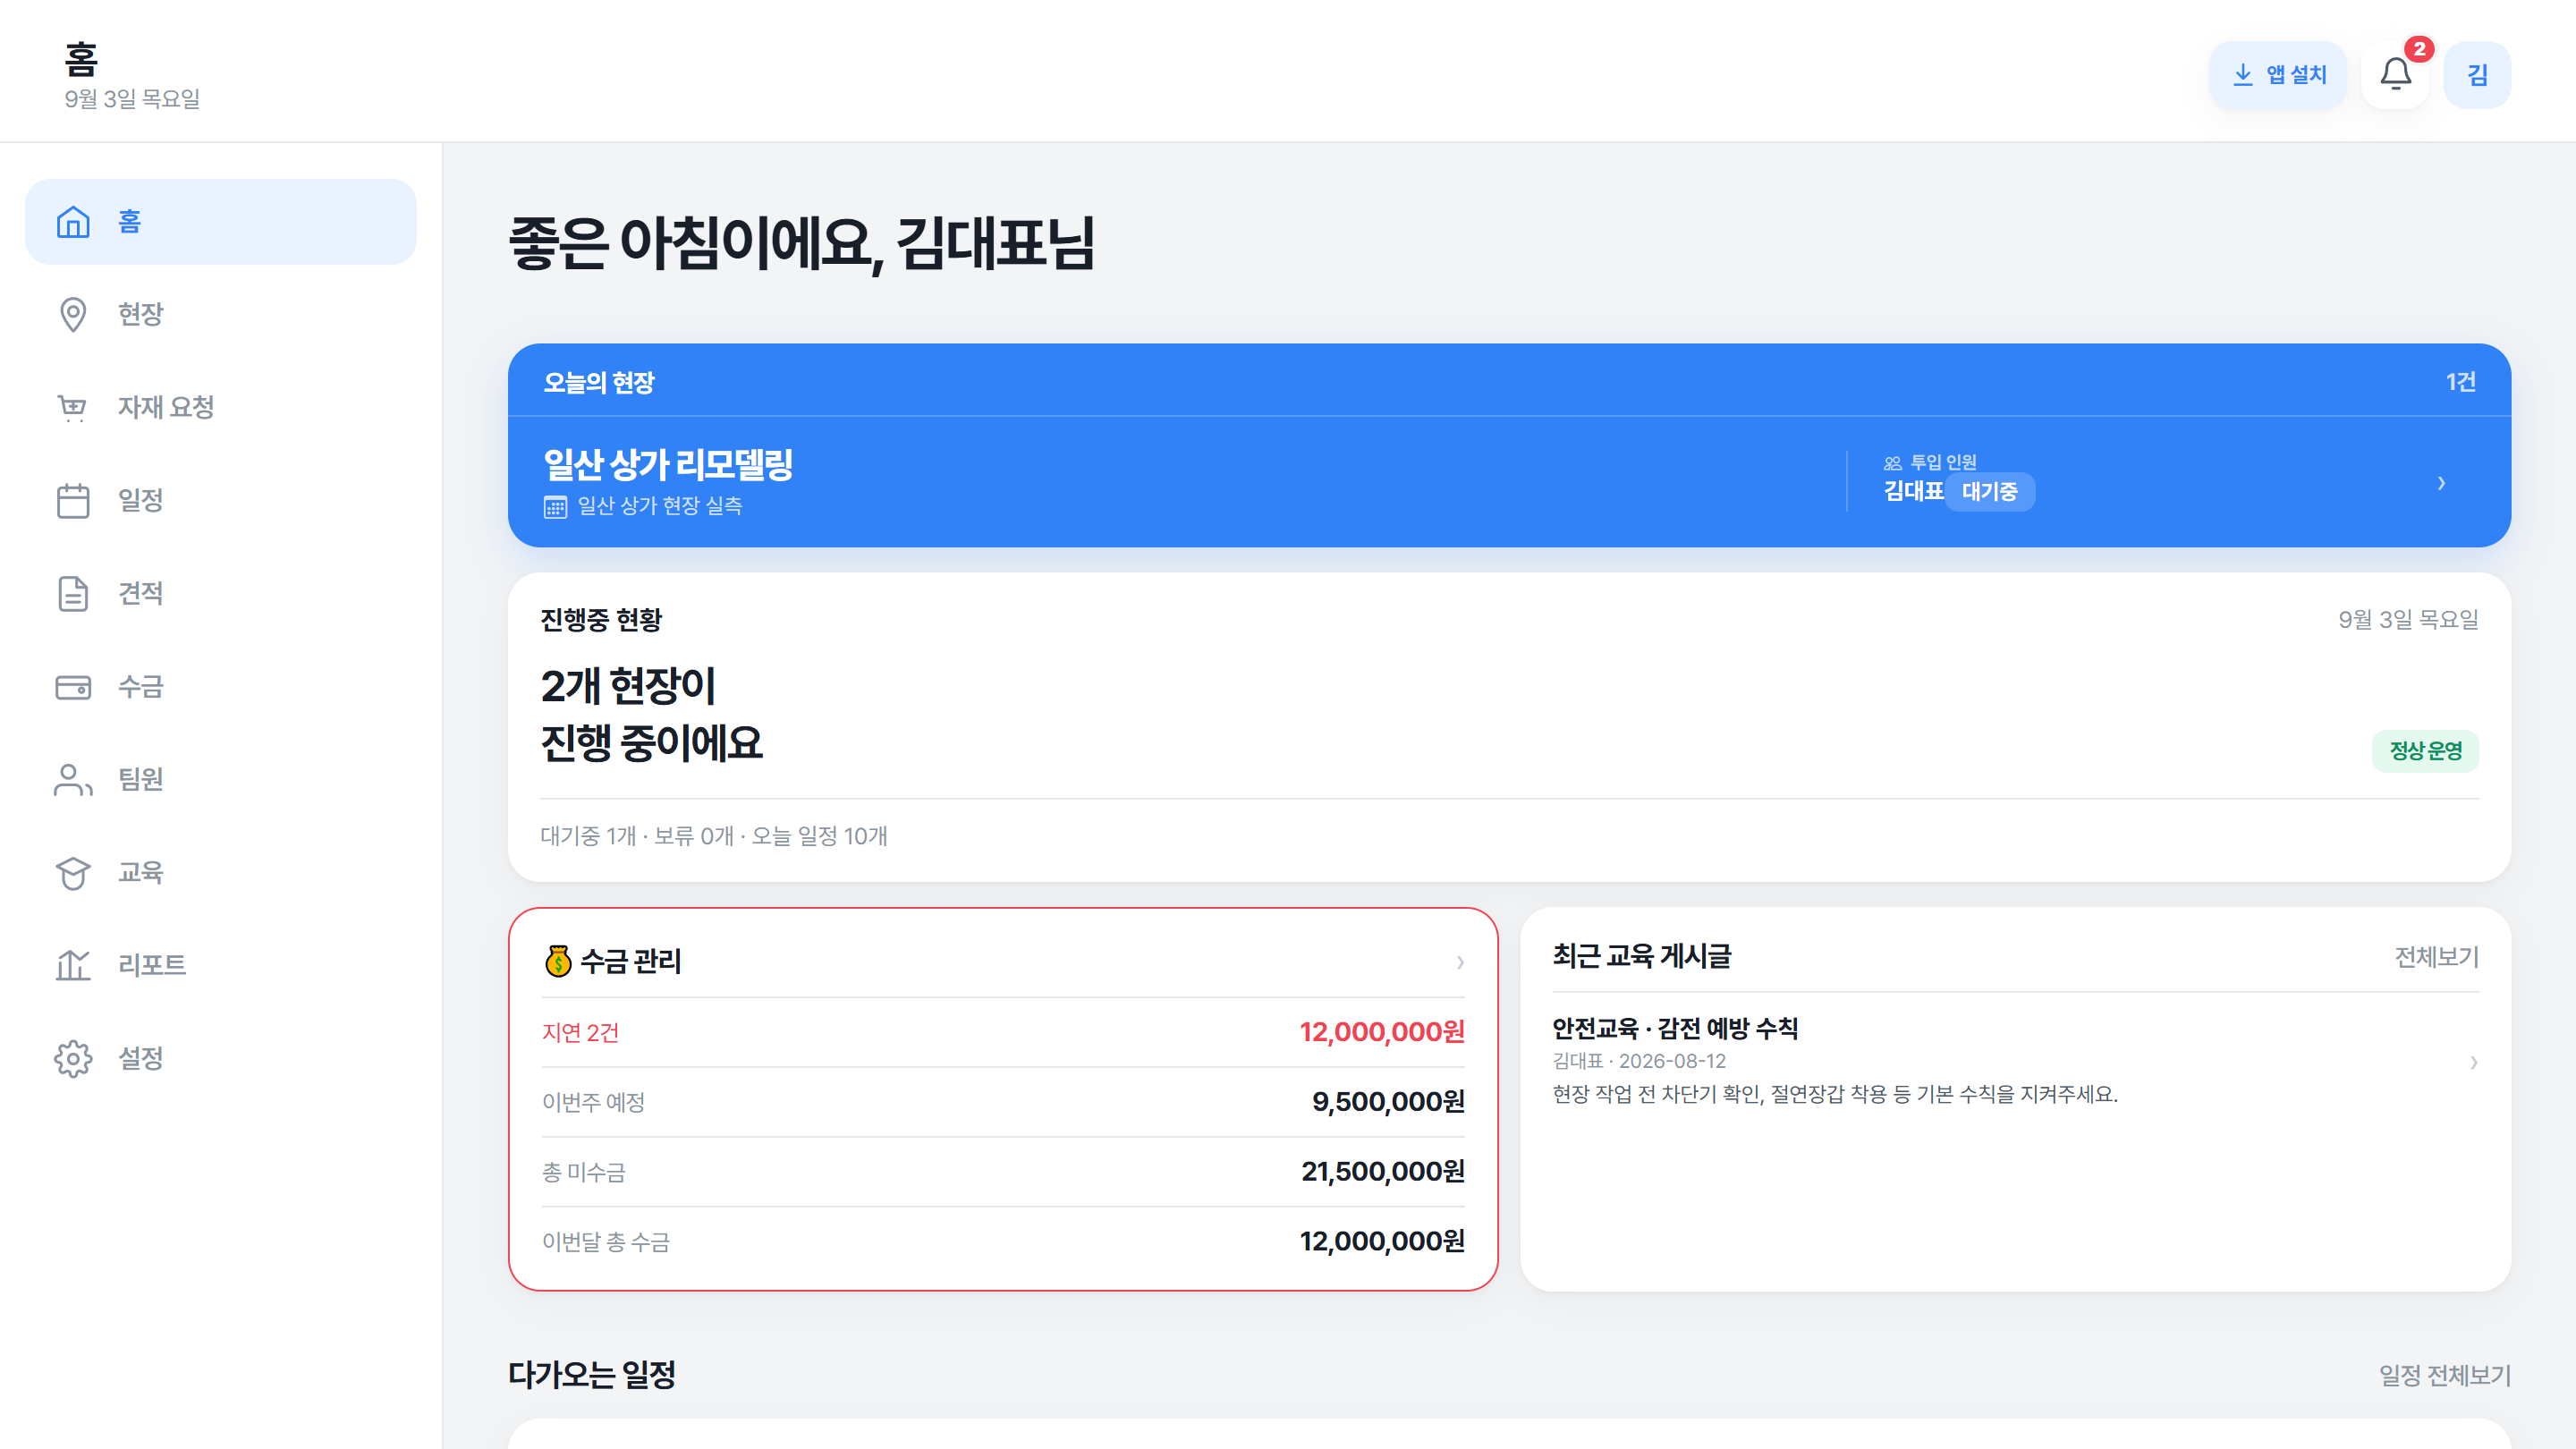Image resolution: width=2576 pixels, height=1449 pixels.
Task: Click 전체보기 in 최근 교육 게시글
Action: point(2436,957)
